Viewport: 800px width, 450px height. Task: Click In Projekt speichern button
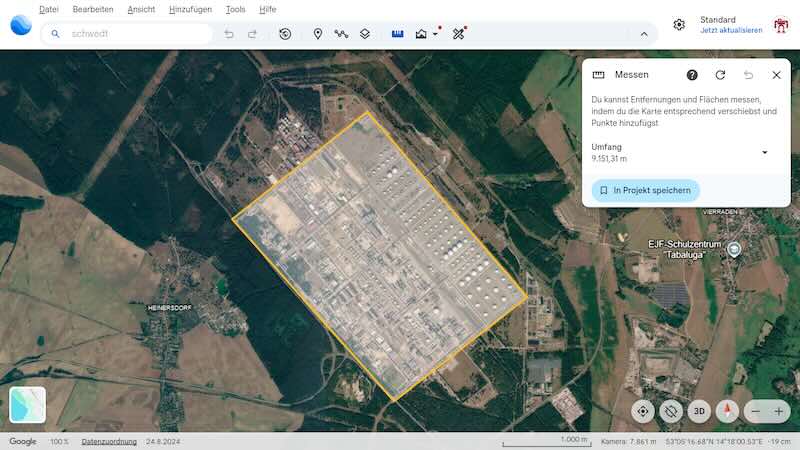coord(645,190)
